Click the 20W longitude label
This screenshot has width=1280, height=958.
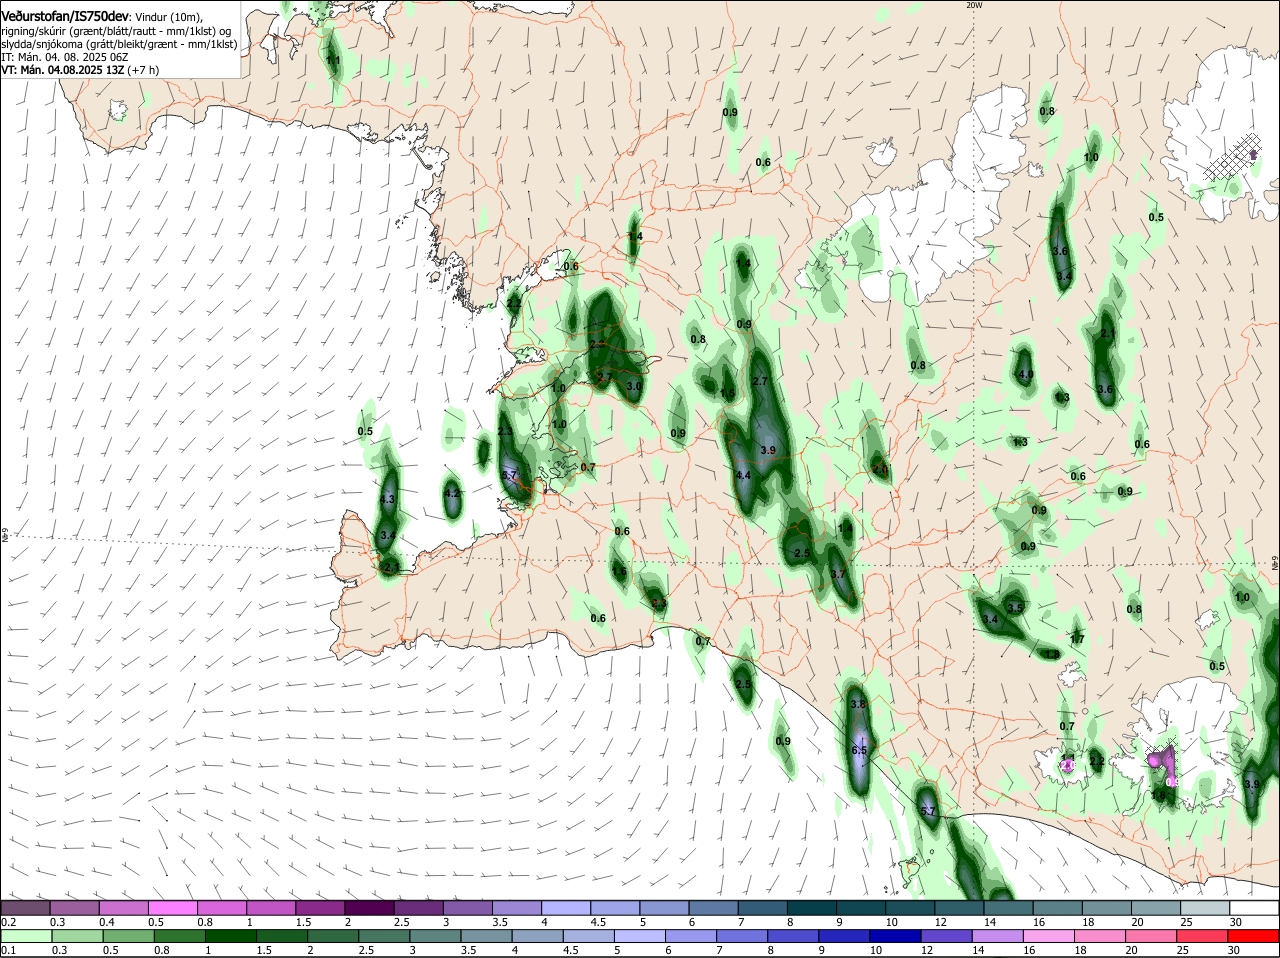tap(974, 5)
